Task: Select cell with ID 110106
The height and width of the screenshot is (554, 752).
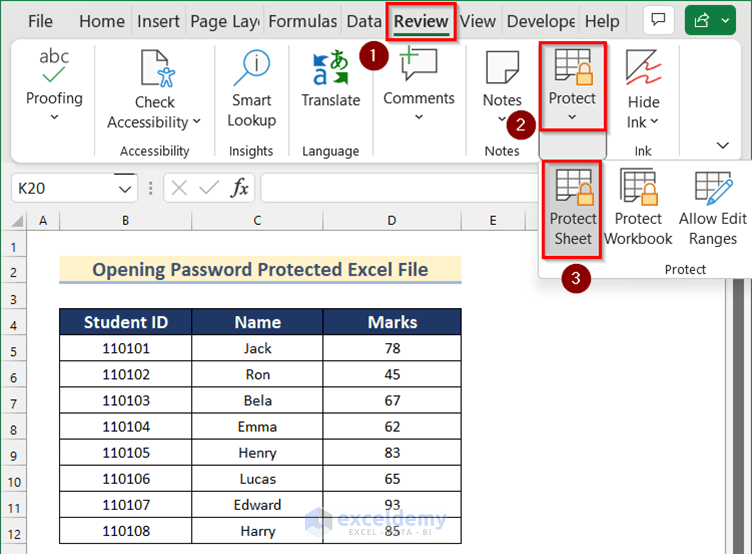Action: pyautogui.click(x=125, y=479)
